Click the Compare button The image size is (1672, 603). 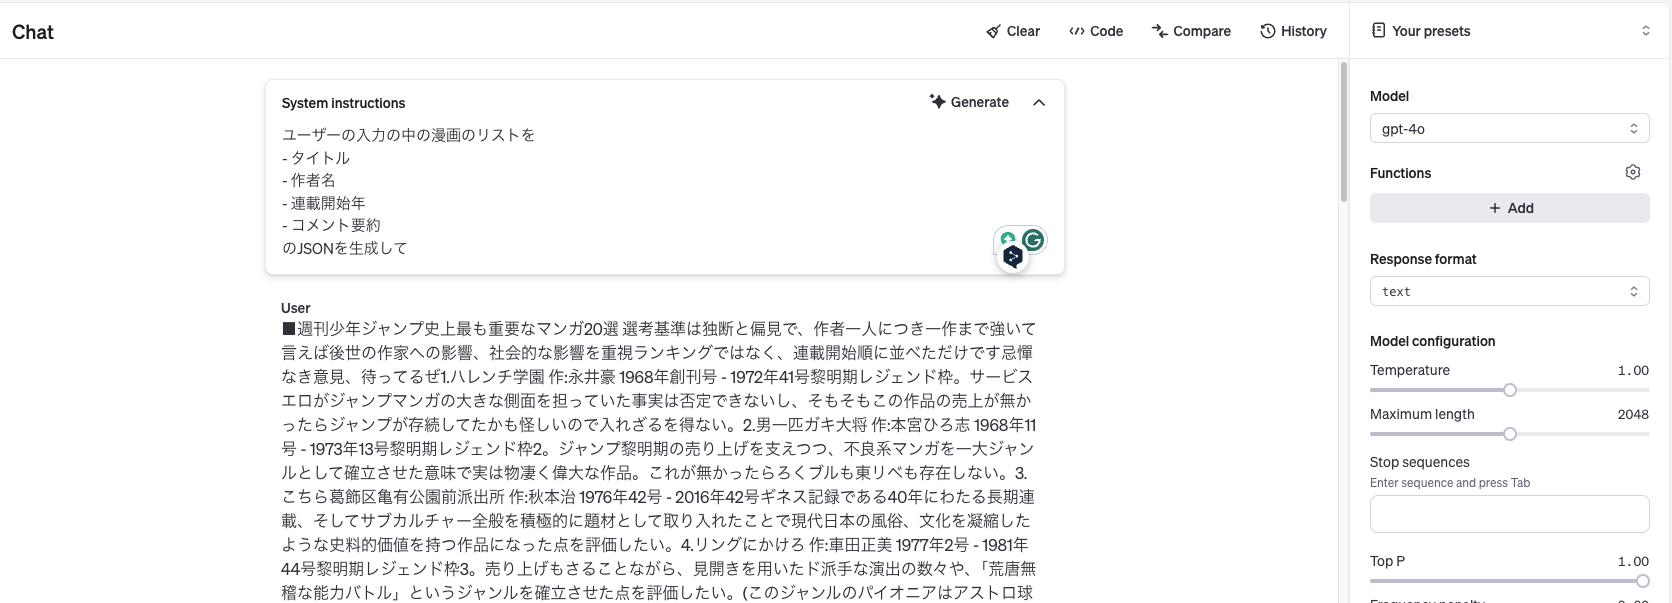pyautogui.click(x=1191, y=31)
